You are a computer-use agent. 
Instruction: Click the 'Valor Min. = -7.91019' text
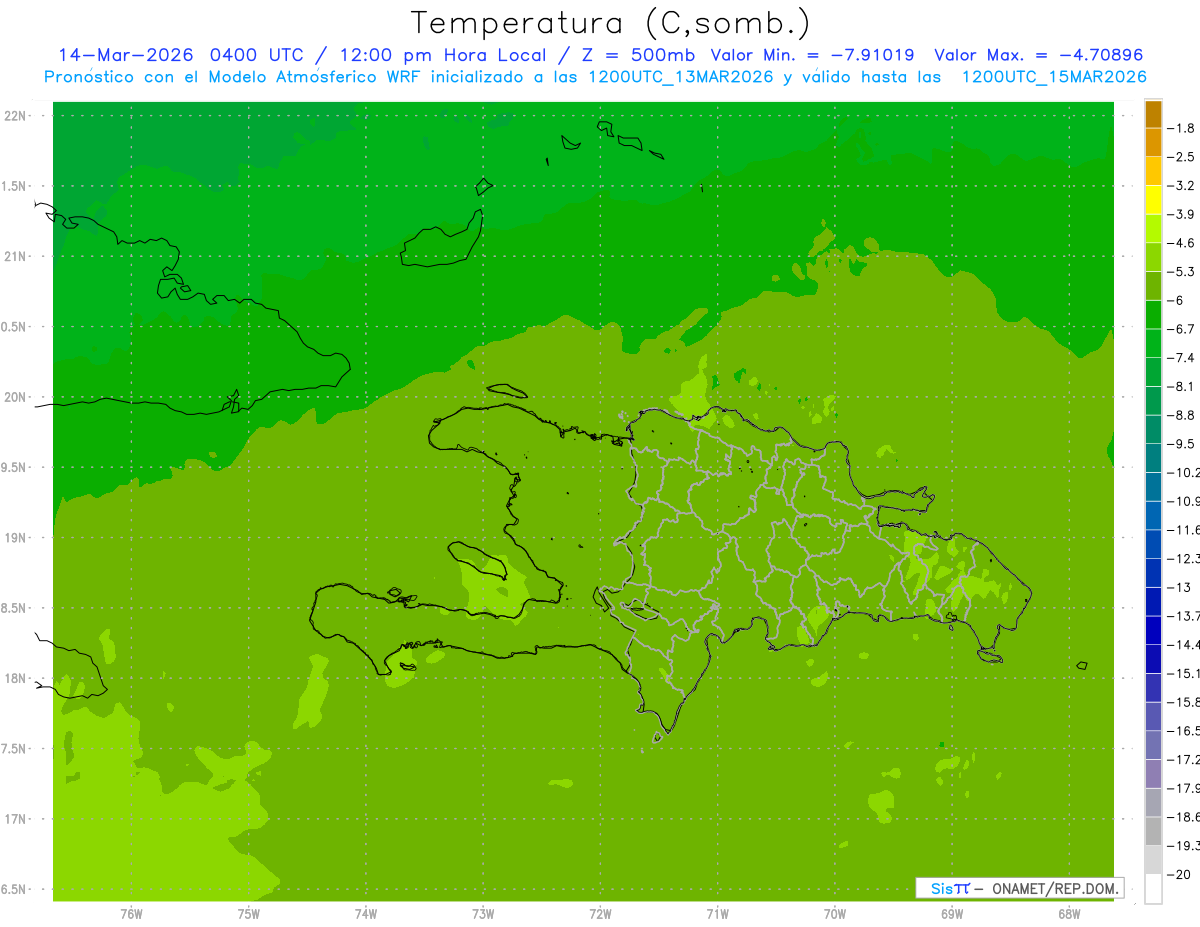[x=812, y=55]
